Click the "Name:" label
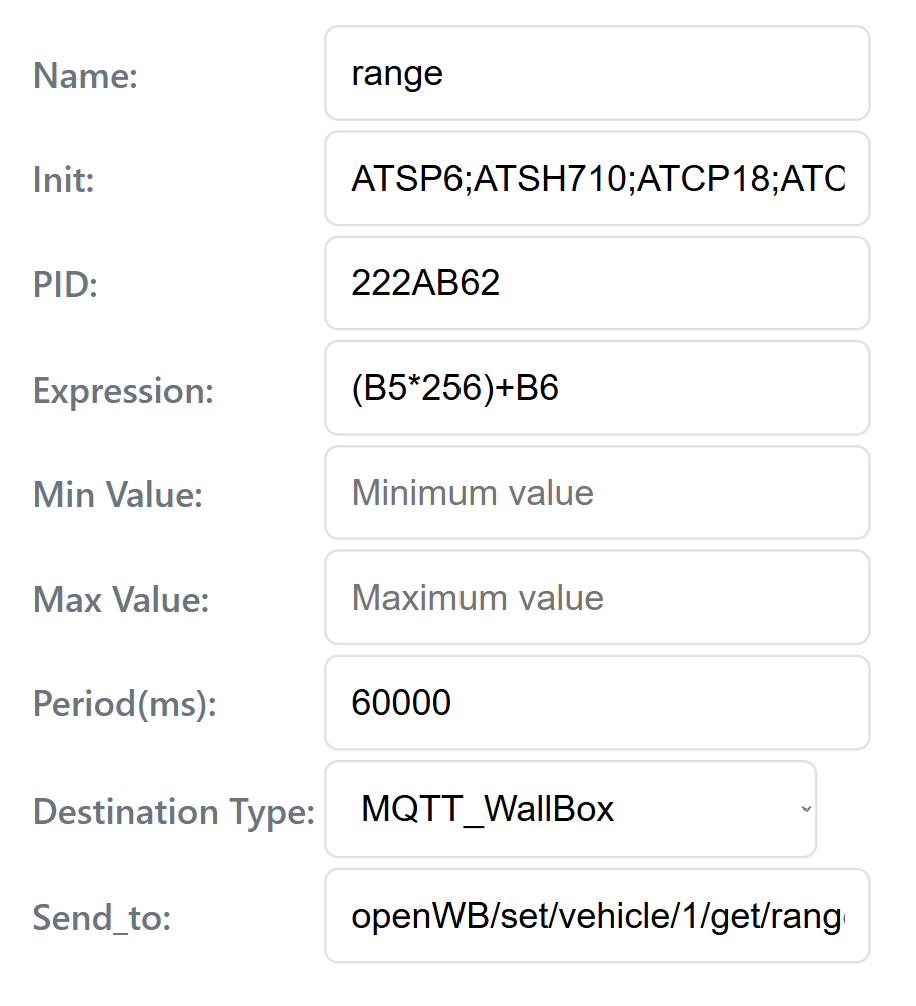 click(x=85, y=76)
